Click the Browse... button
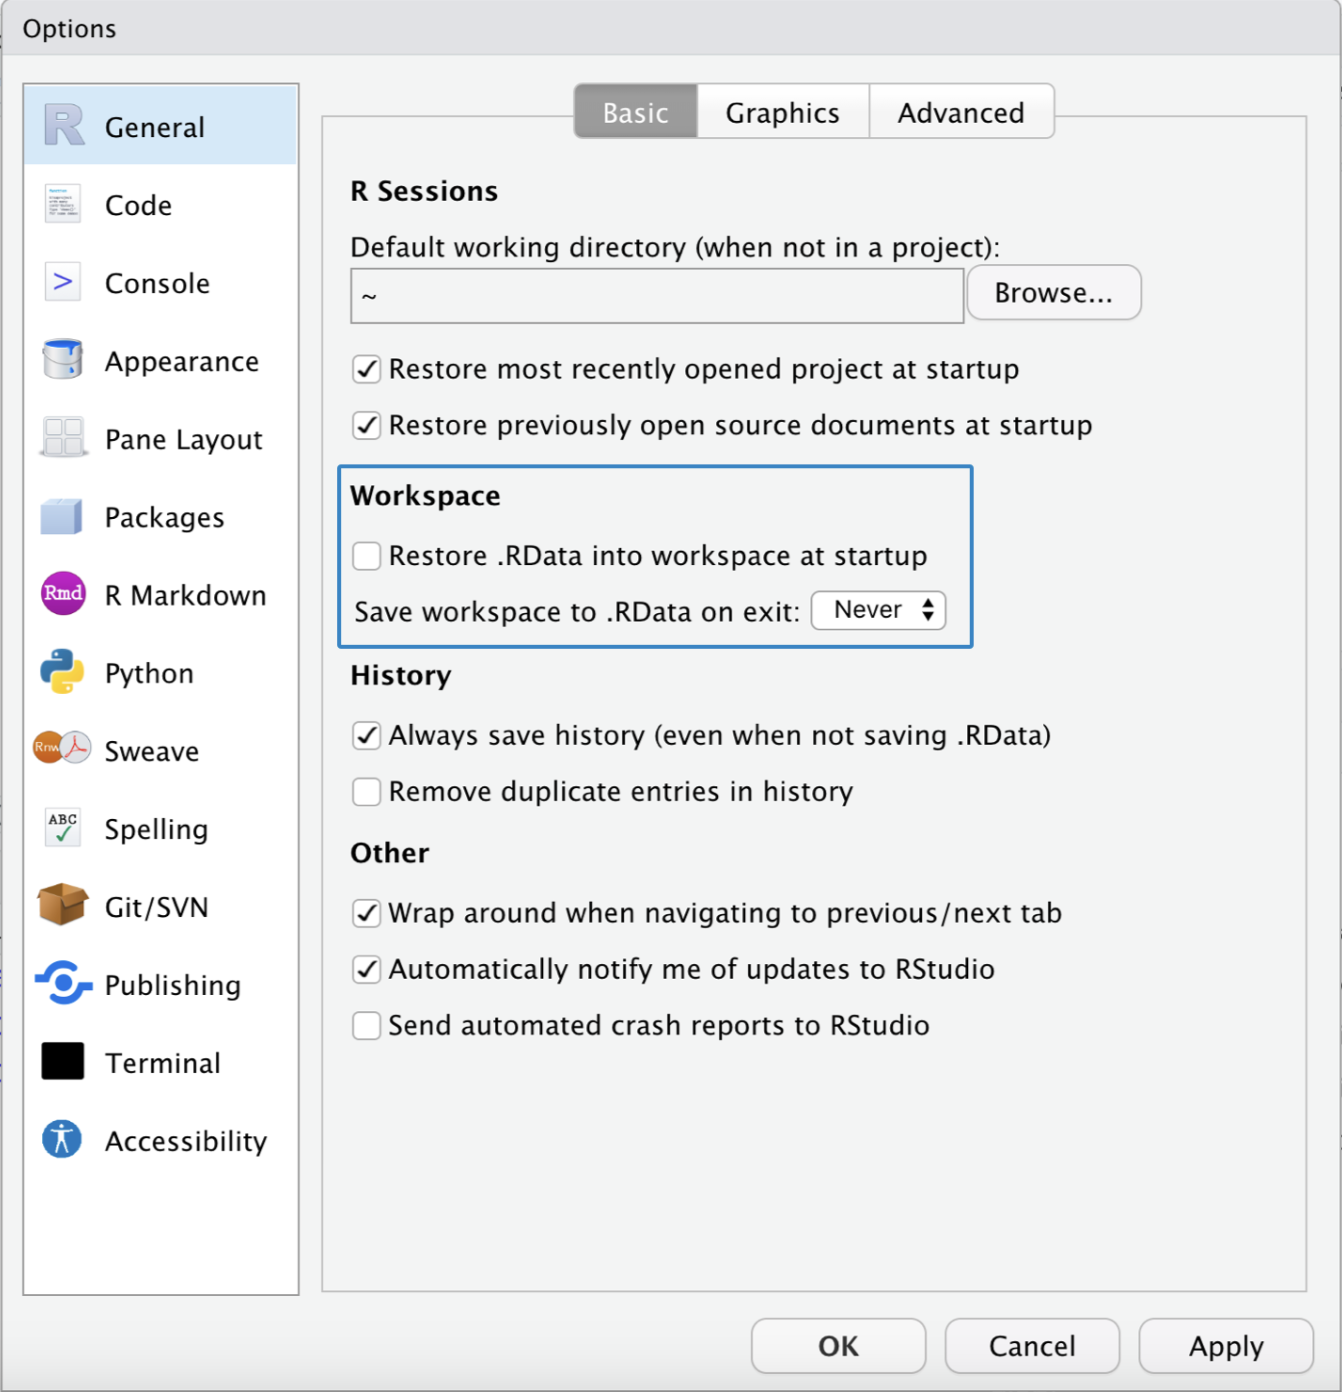Screen dimensions: 1342x1392 click(x=1053, y=293)
